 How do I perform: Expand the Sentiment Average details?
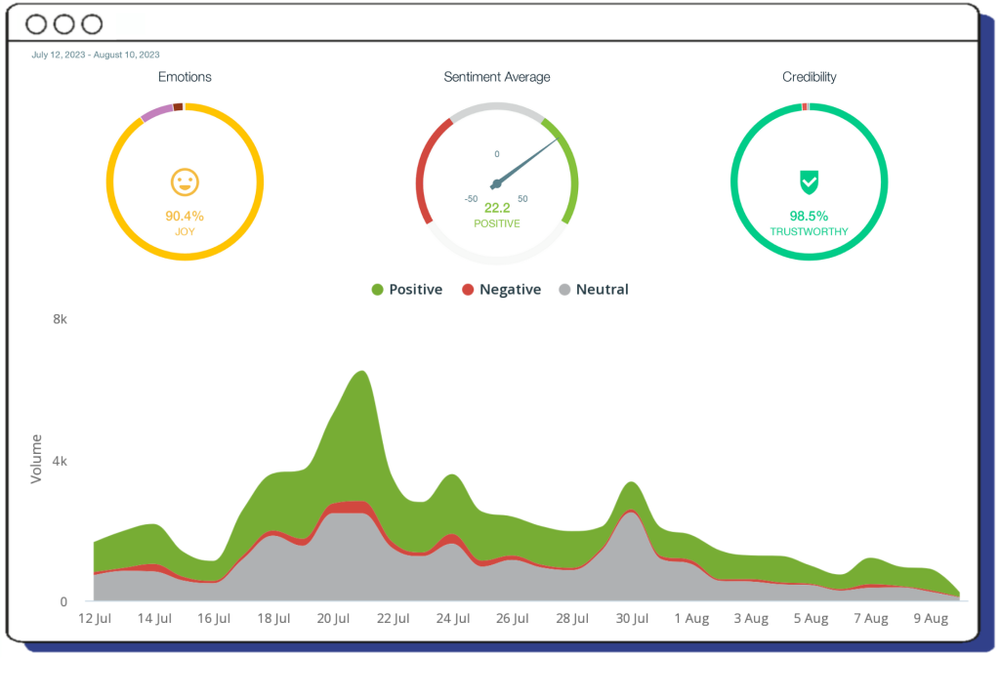[497, 77]
